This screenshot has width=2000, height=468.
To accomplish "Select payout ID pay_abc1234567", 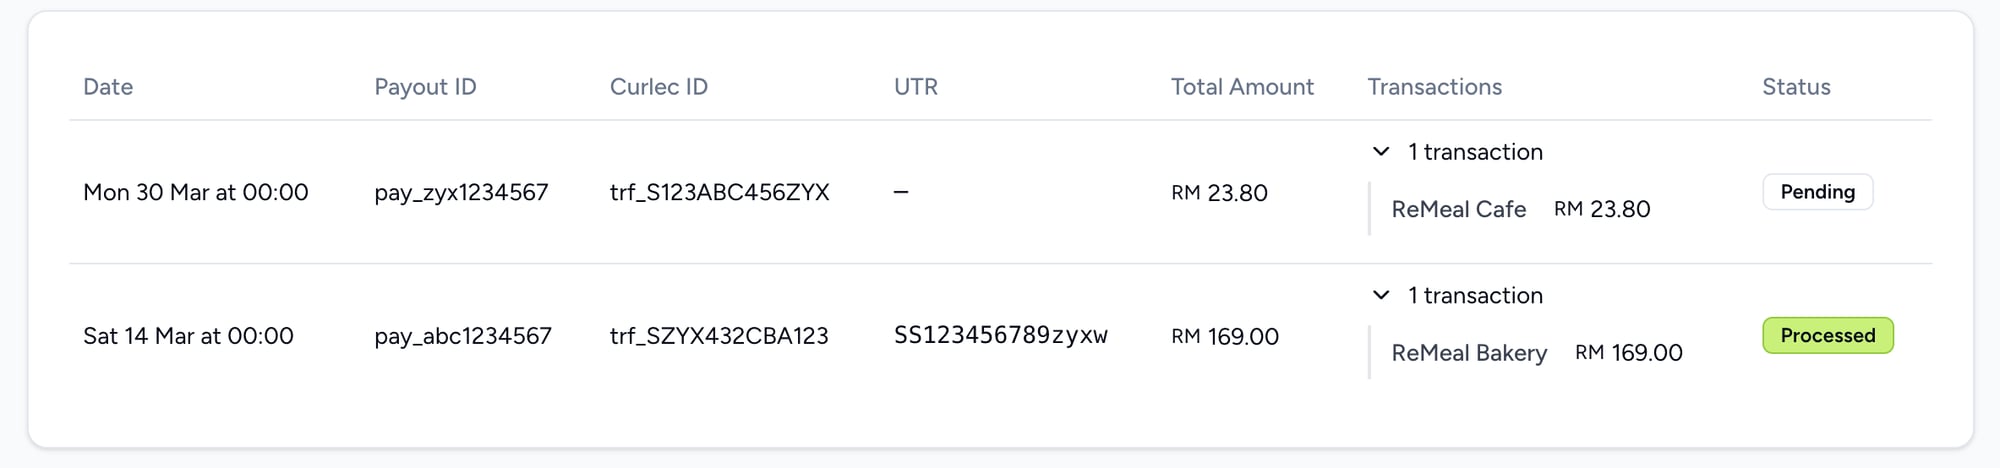I will pyautogui.click(x=463, y=336).
